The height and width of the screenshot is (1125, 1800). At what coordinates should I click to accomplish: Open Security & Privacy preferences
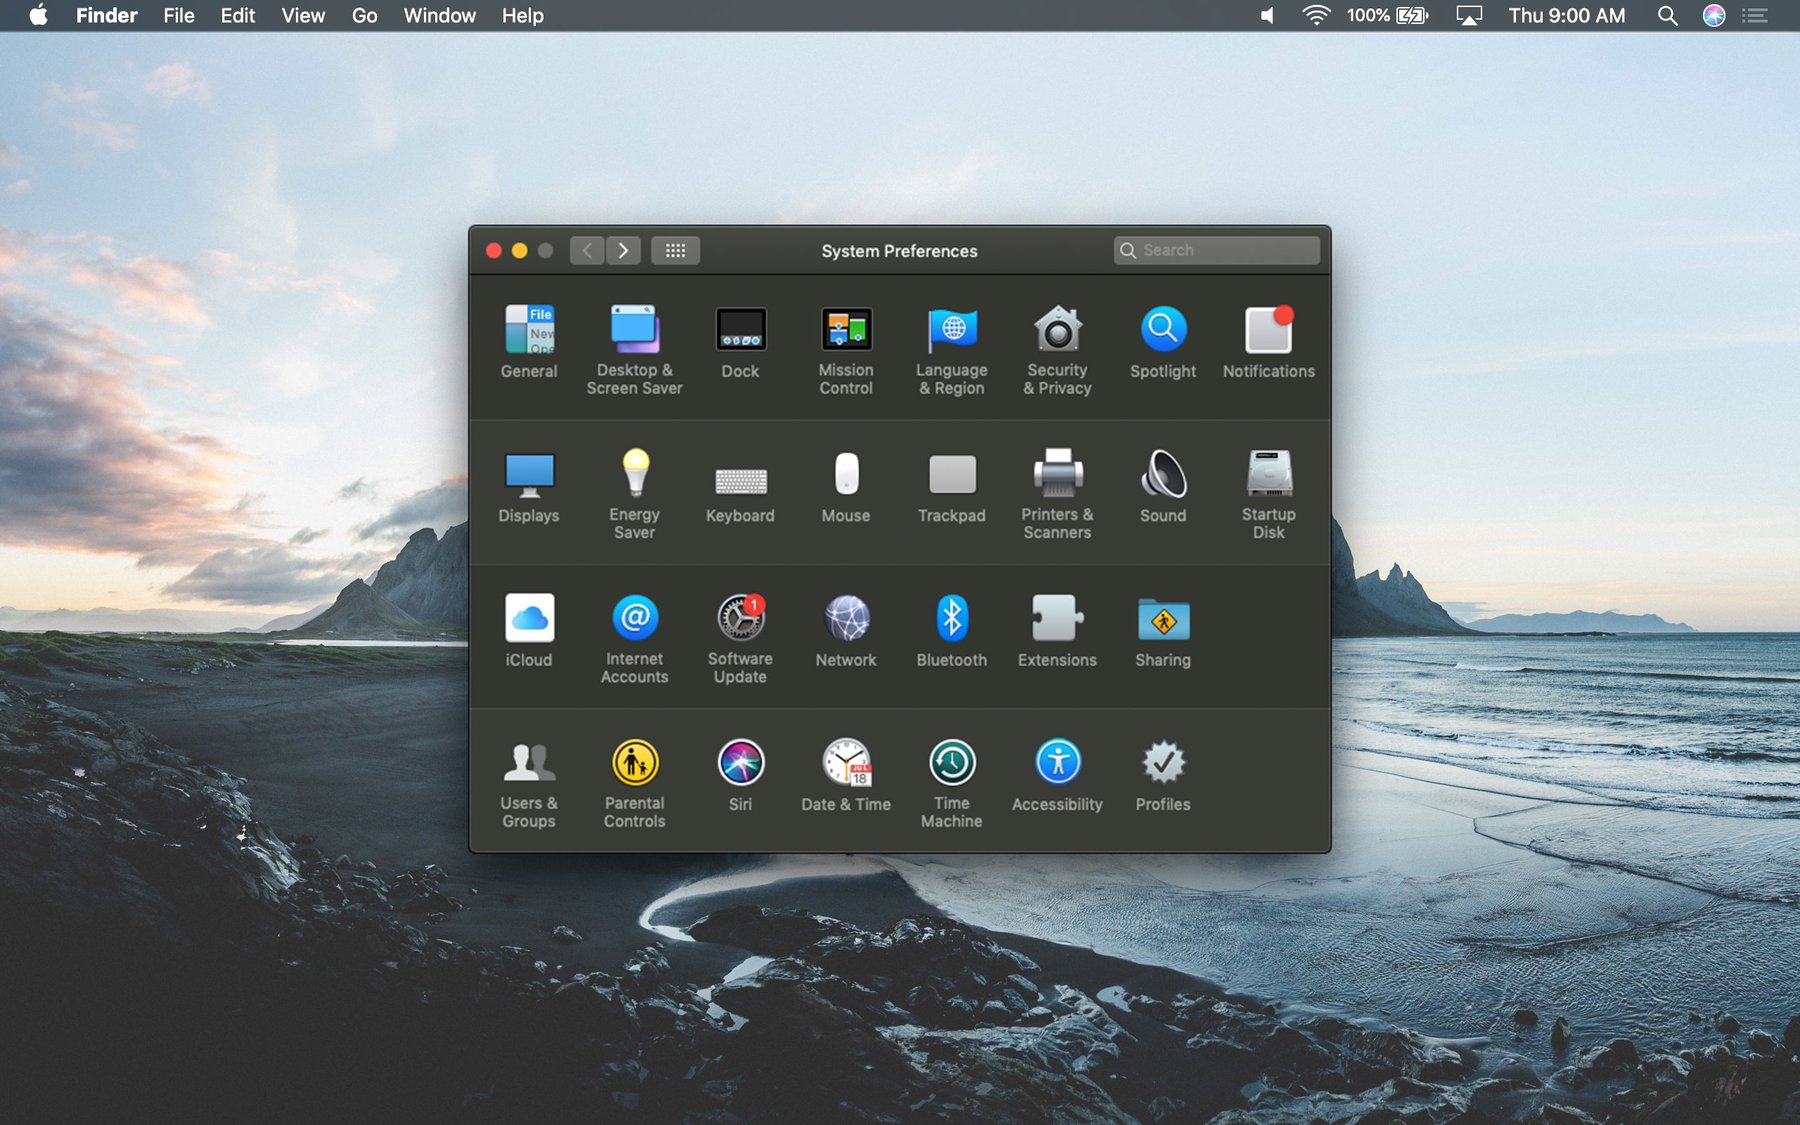[1057, 330]
